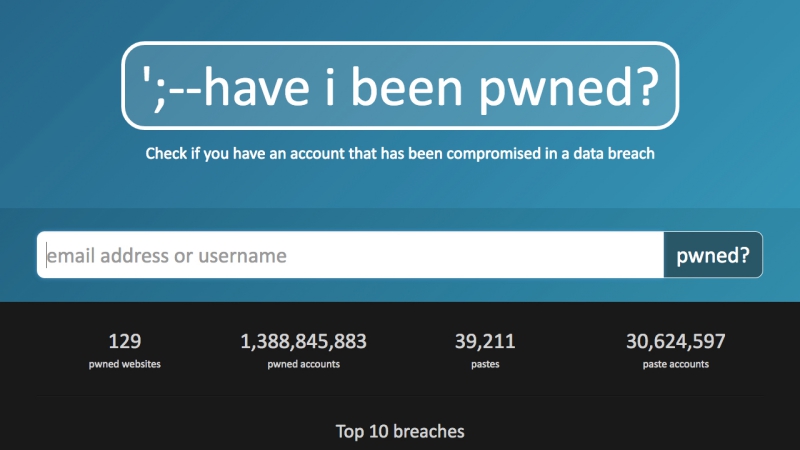Select the "pastes" label under 39,211
The width and height of the screenshot is (800, 450).
click(485, 364)
